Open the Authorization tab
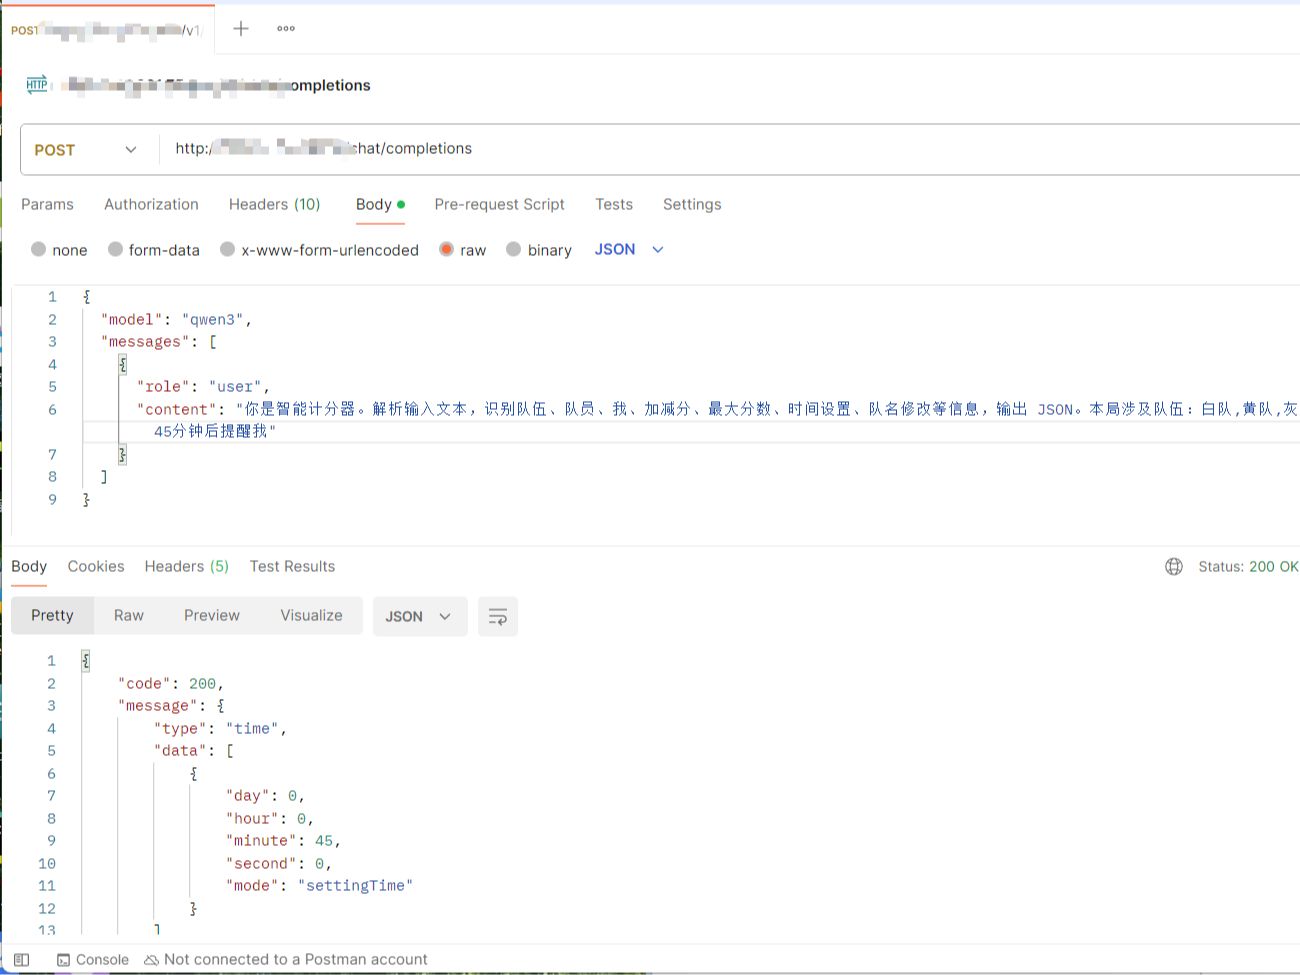Screen dimensions: 1300x975 click(151, 204)
